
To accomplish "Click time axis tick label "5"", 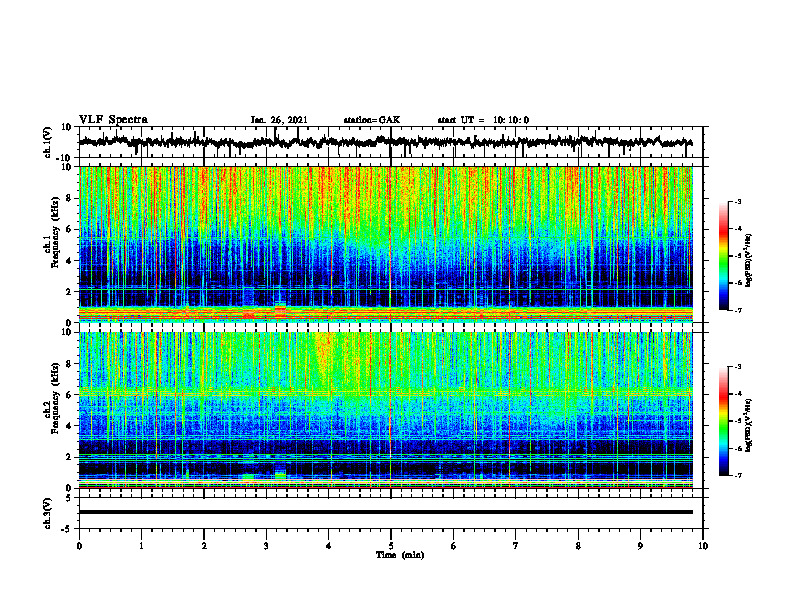I will [391, 546].
